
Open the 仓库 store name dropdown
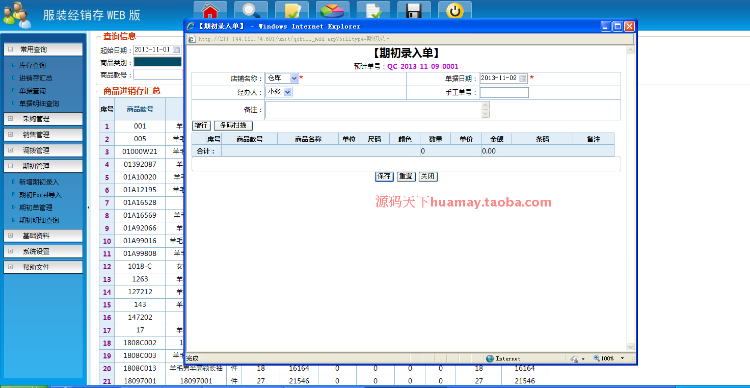click(294, 78)
